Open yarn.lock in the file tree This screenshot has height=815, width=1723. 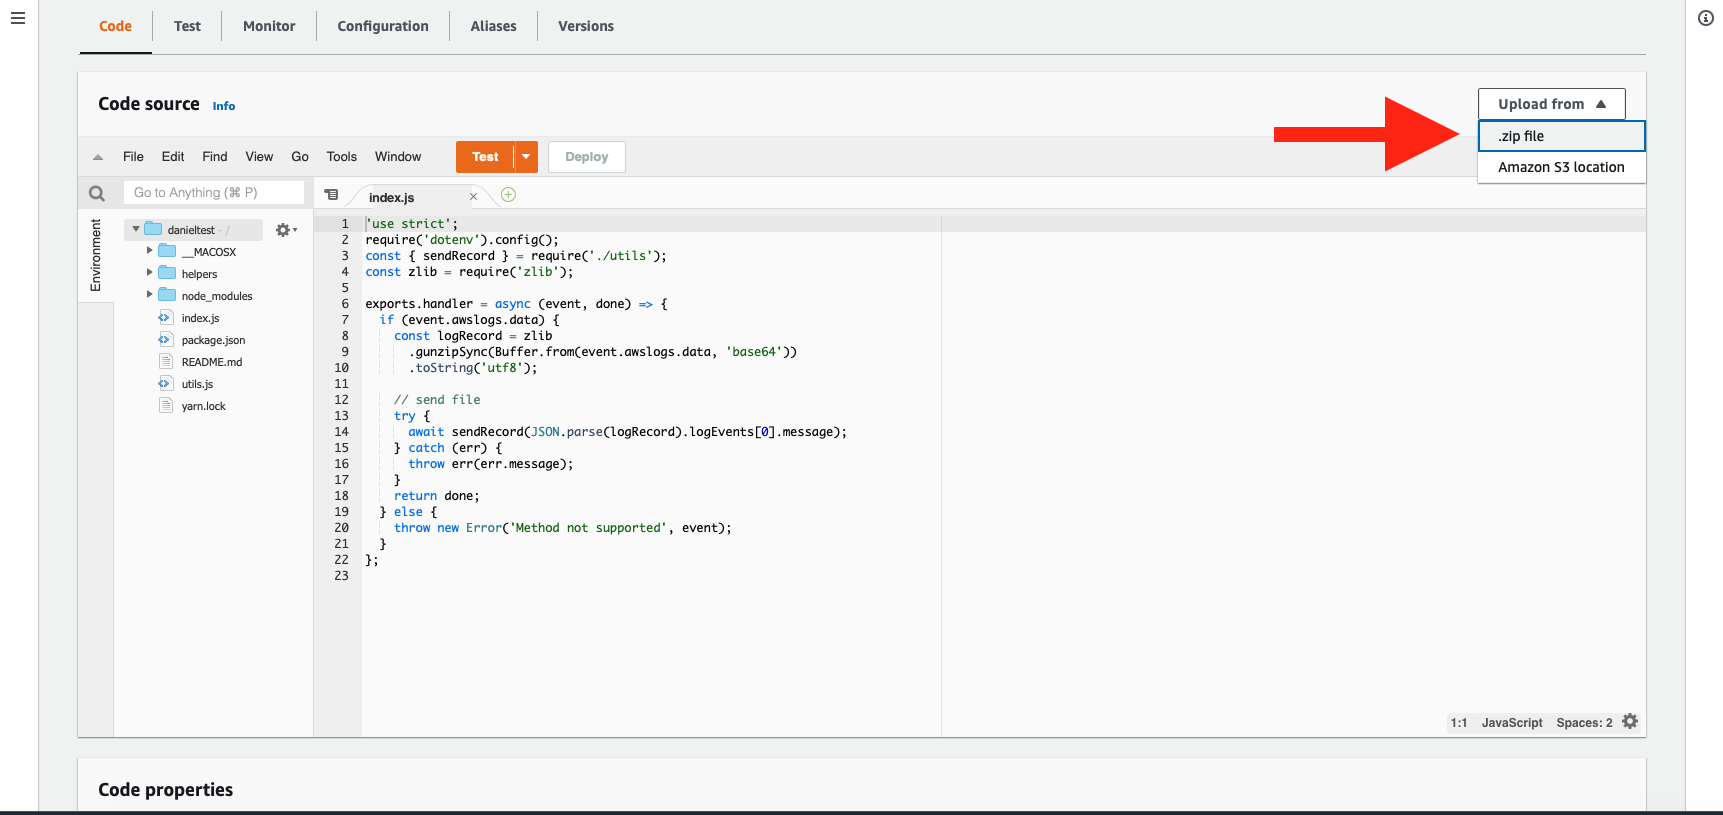pyautogui.click(x=204, y=406)
